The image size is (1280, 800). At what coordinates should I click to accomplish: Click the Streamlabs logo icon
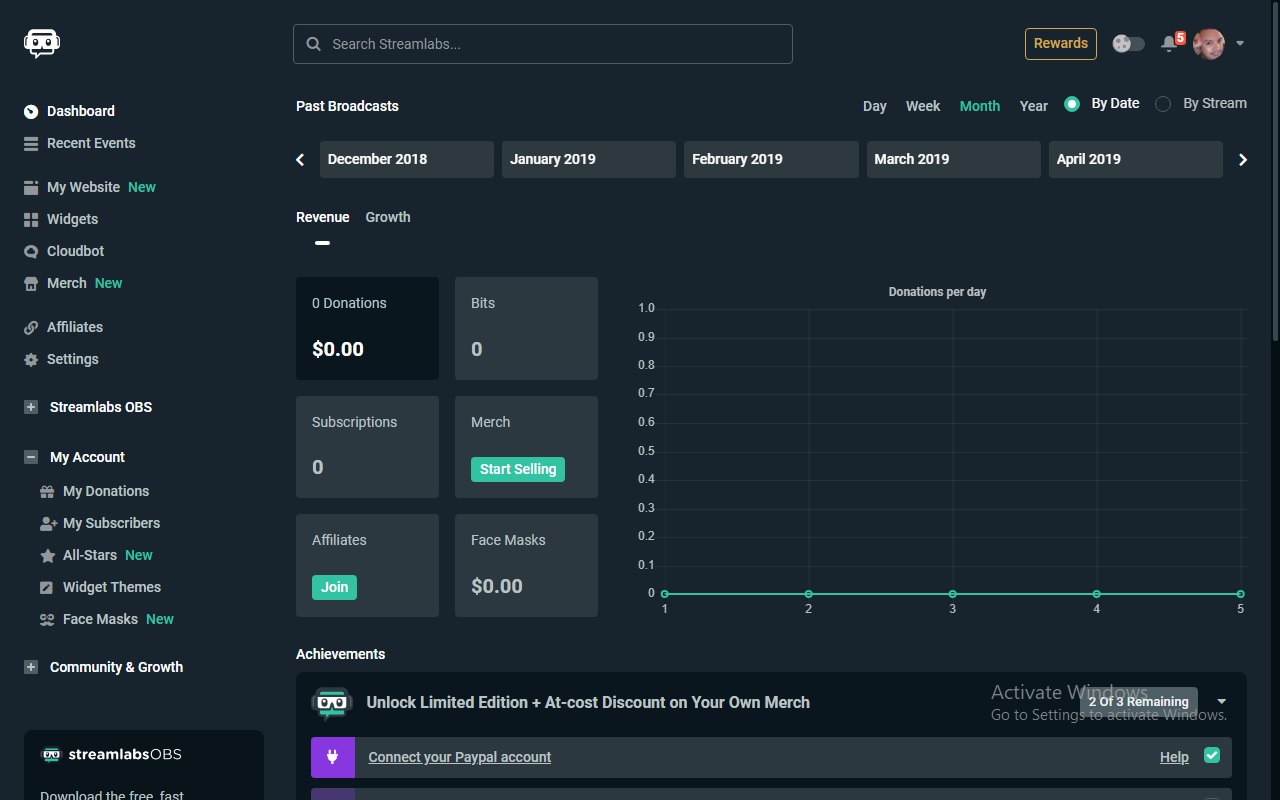tap(42, 44)
